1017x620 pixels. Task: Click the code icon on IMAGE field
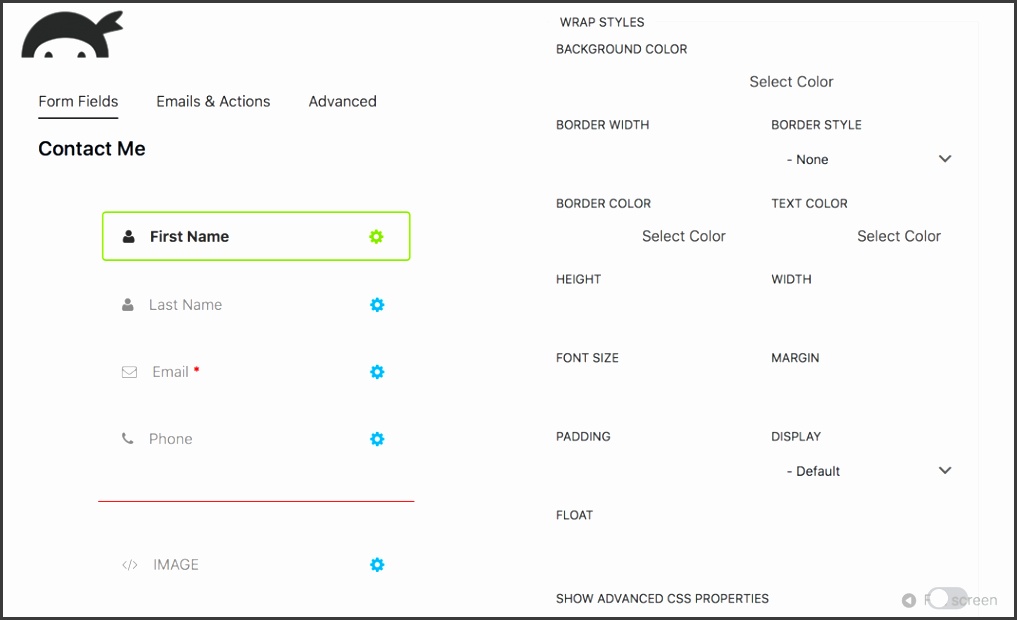coord(129,565)
